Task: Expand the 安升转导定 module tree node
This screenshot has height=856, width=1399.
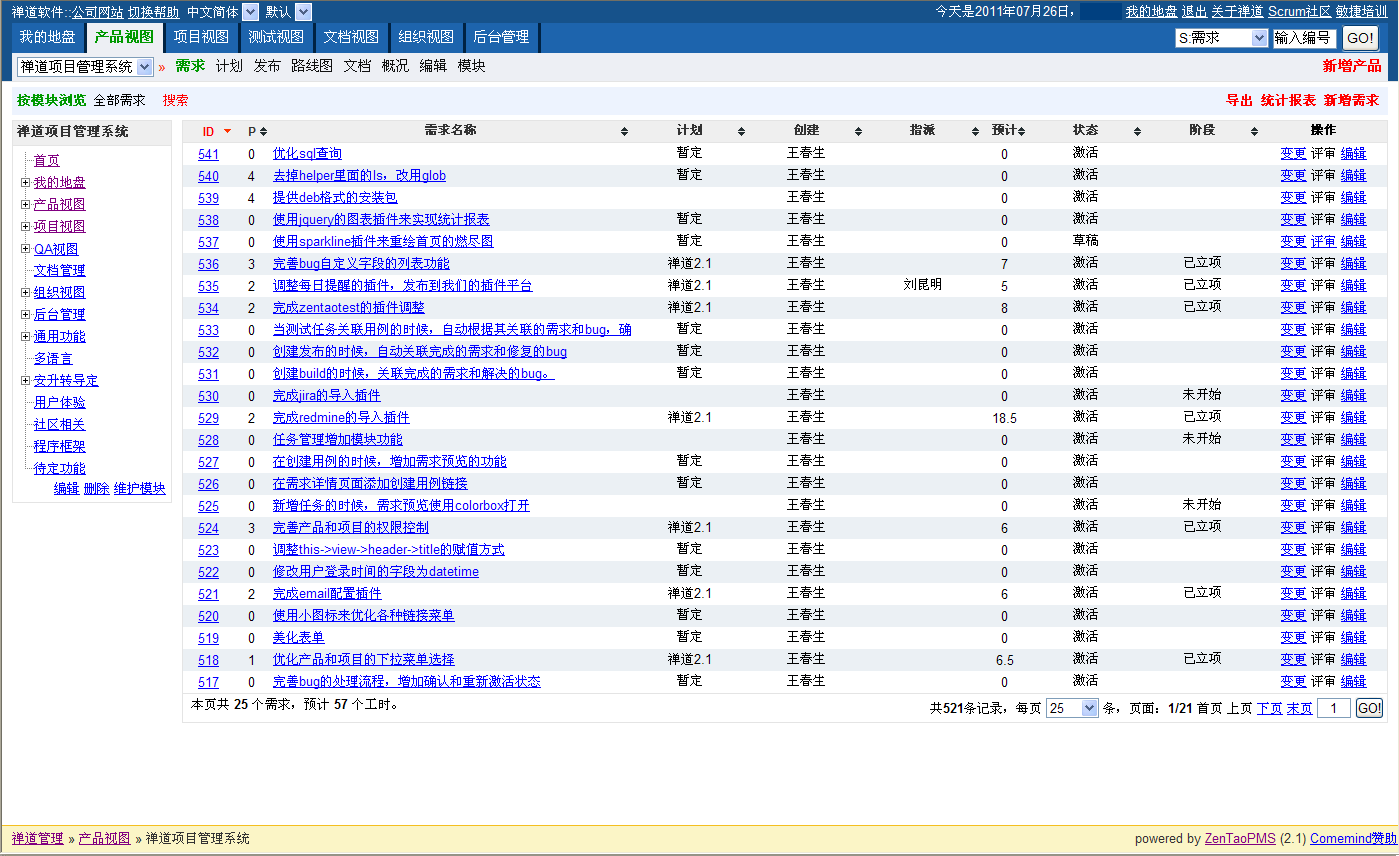Action: click(x=25, y=380)
